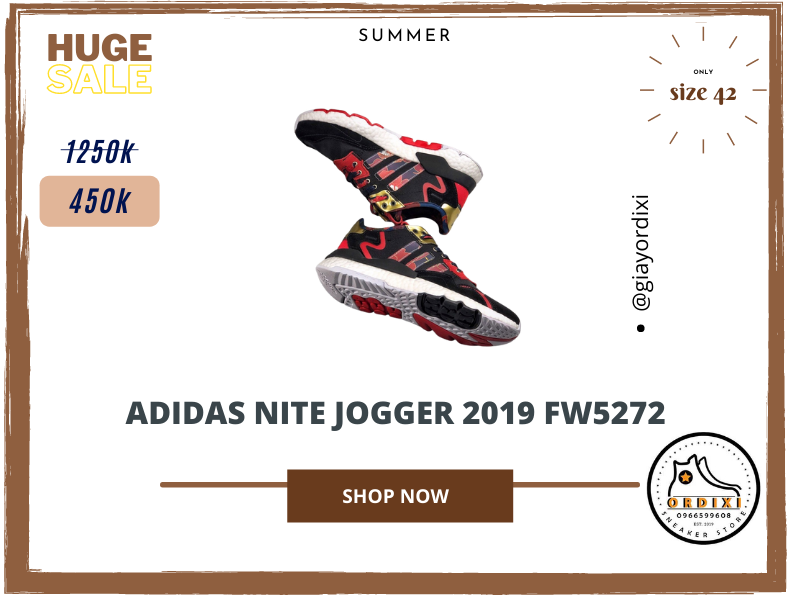The image size is (800, 600).
Task: Click the ONLY label above size 42
Action: coord(703,72)
